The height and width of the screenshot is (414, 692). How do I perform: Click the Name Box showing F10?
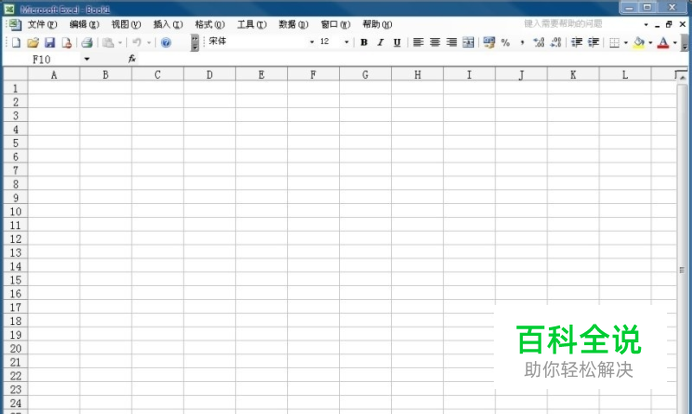click(43, 59)
